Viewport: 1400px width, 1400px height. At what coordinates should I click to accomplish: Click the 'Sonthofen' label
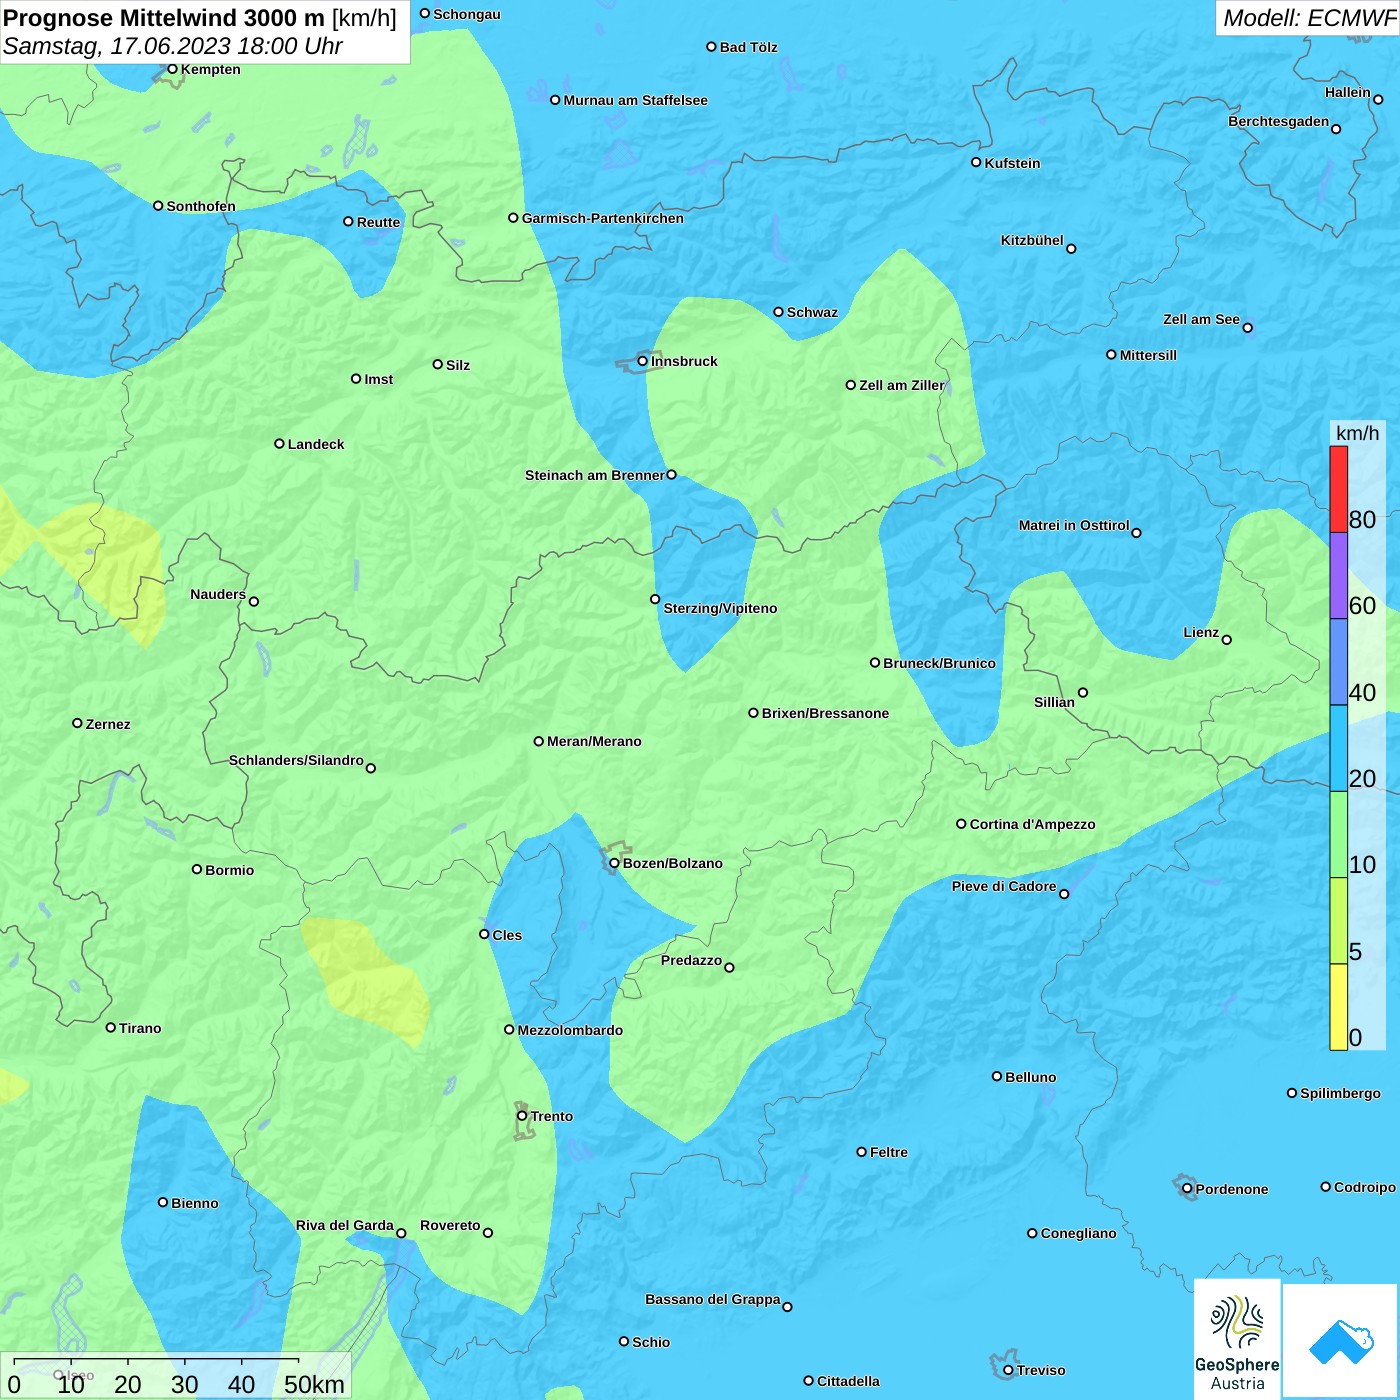[201, 206]
